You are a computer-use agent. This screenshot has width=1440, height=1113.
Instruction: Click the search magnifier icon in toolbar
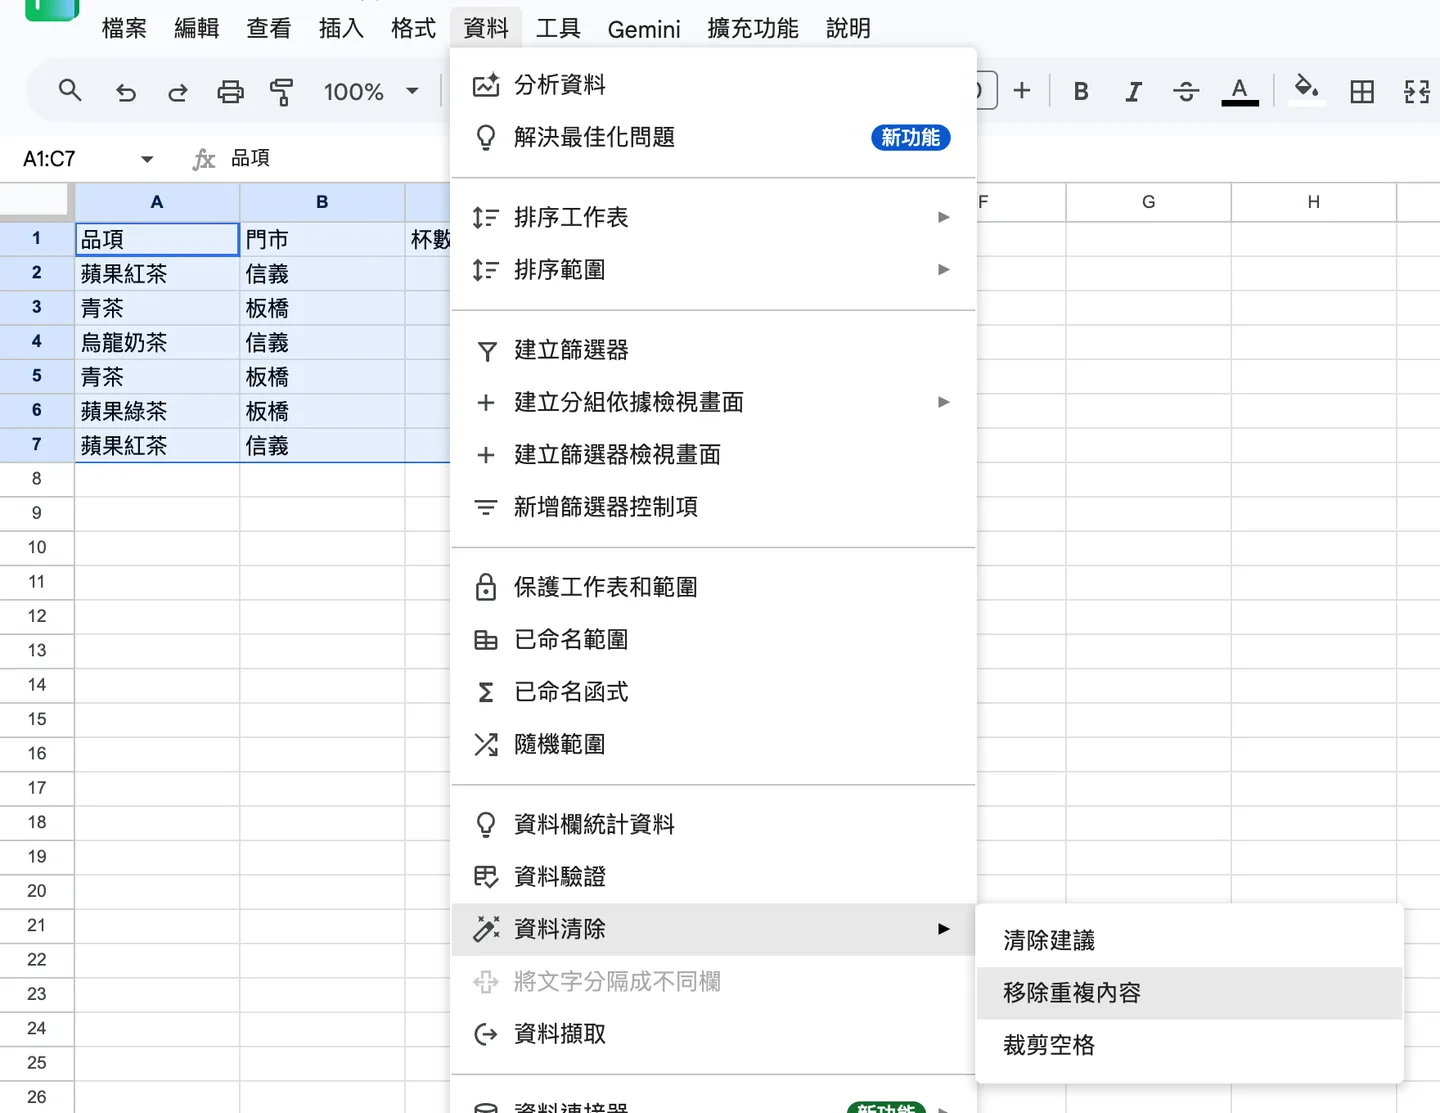click(70, 91)
